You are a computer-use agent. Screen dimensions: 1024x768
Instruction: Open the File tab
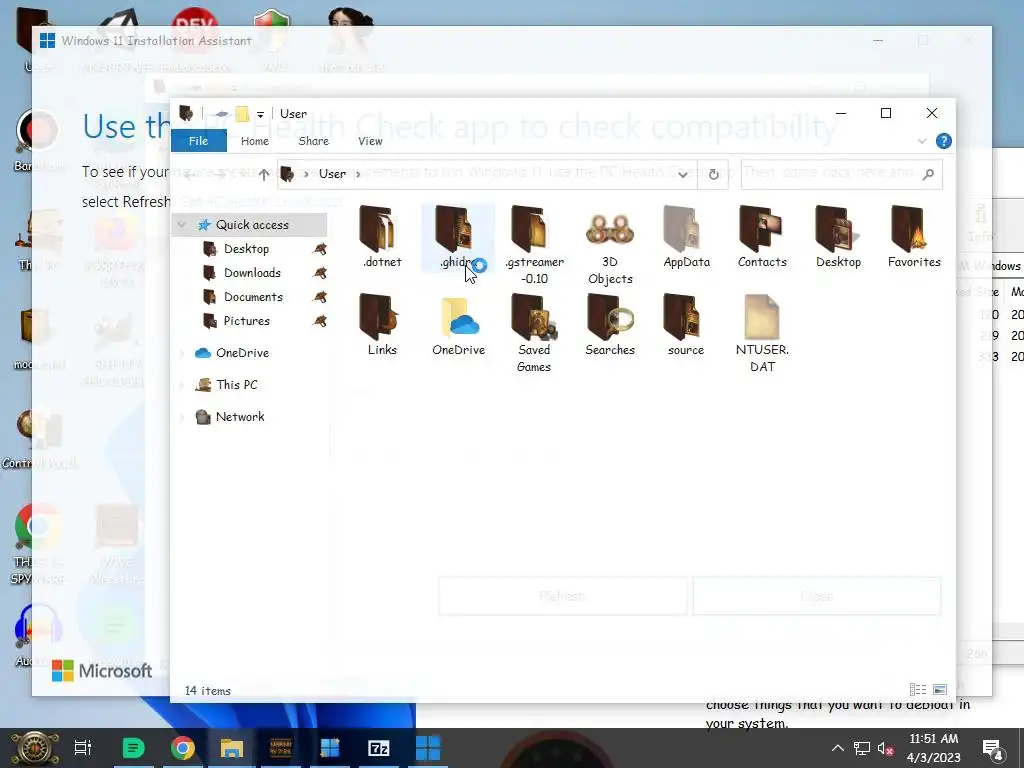point(199,141)
